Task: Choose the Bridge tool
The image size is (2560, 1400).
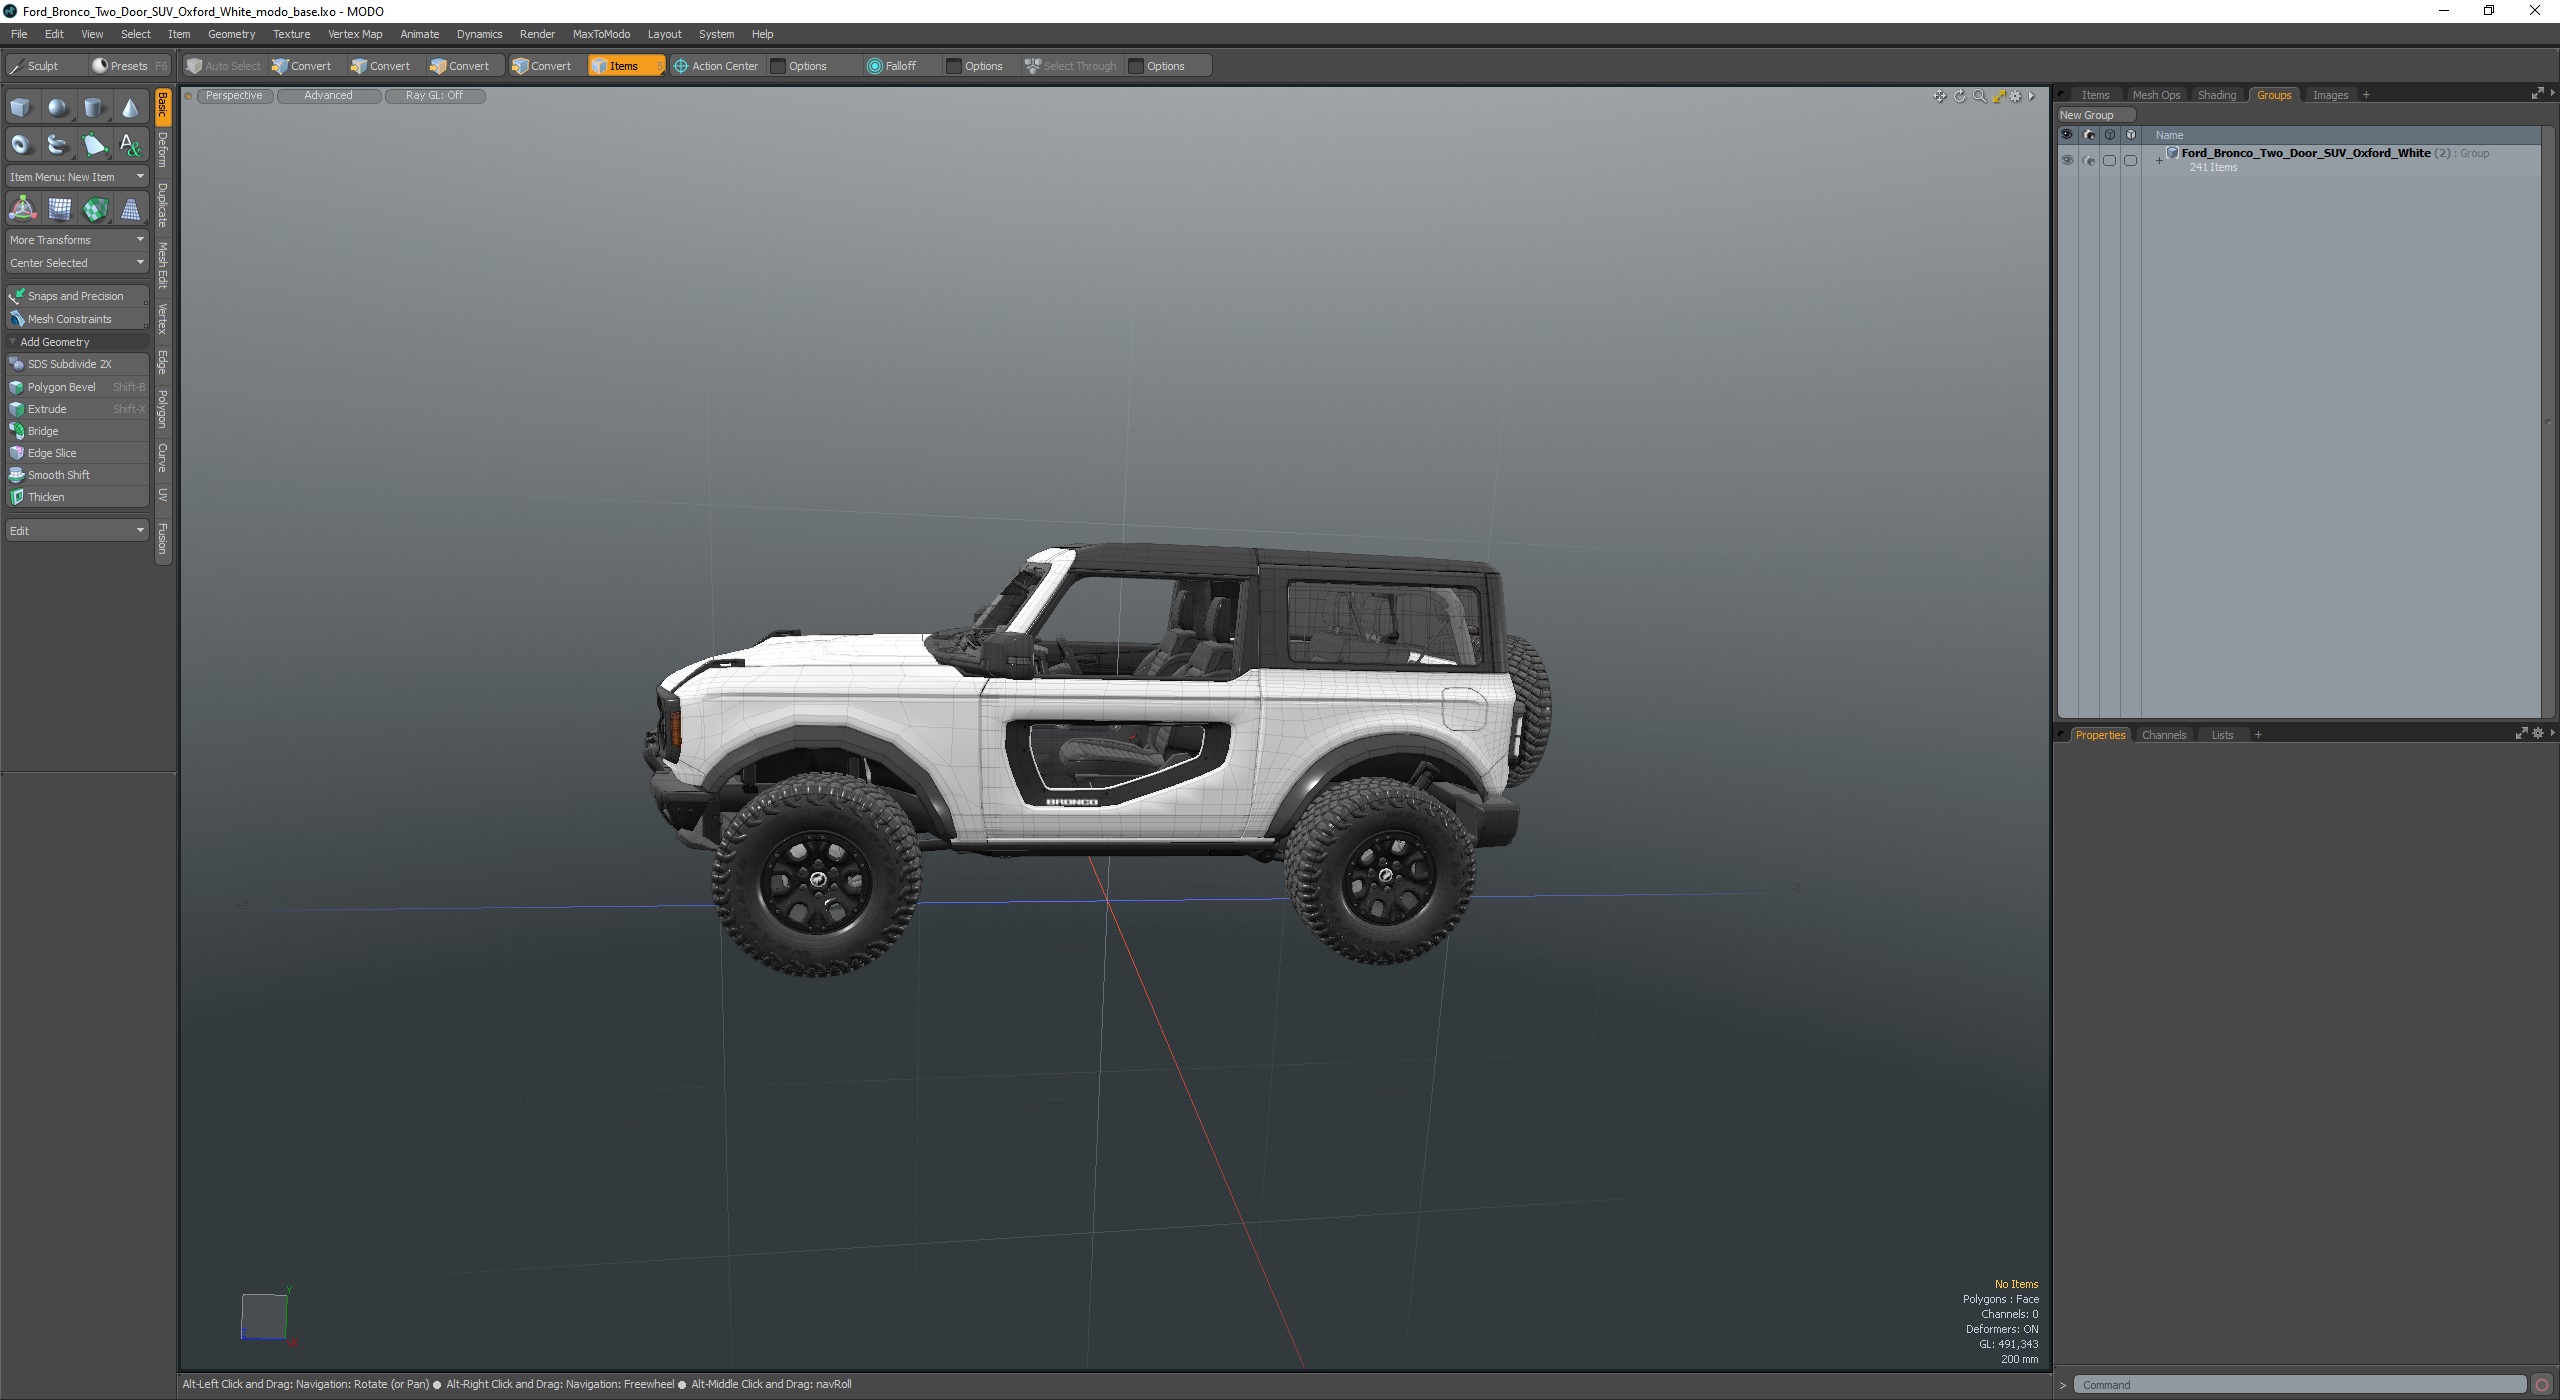Action: (x=77, y=431)
